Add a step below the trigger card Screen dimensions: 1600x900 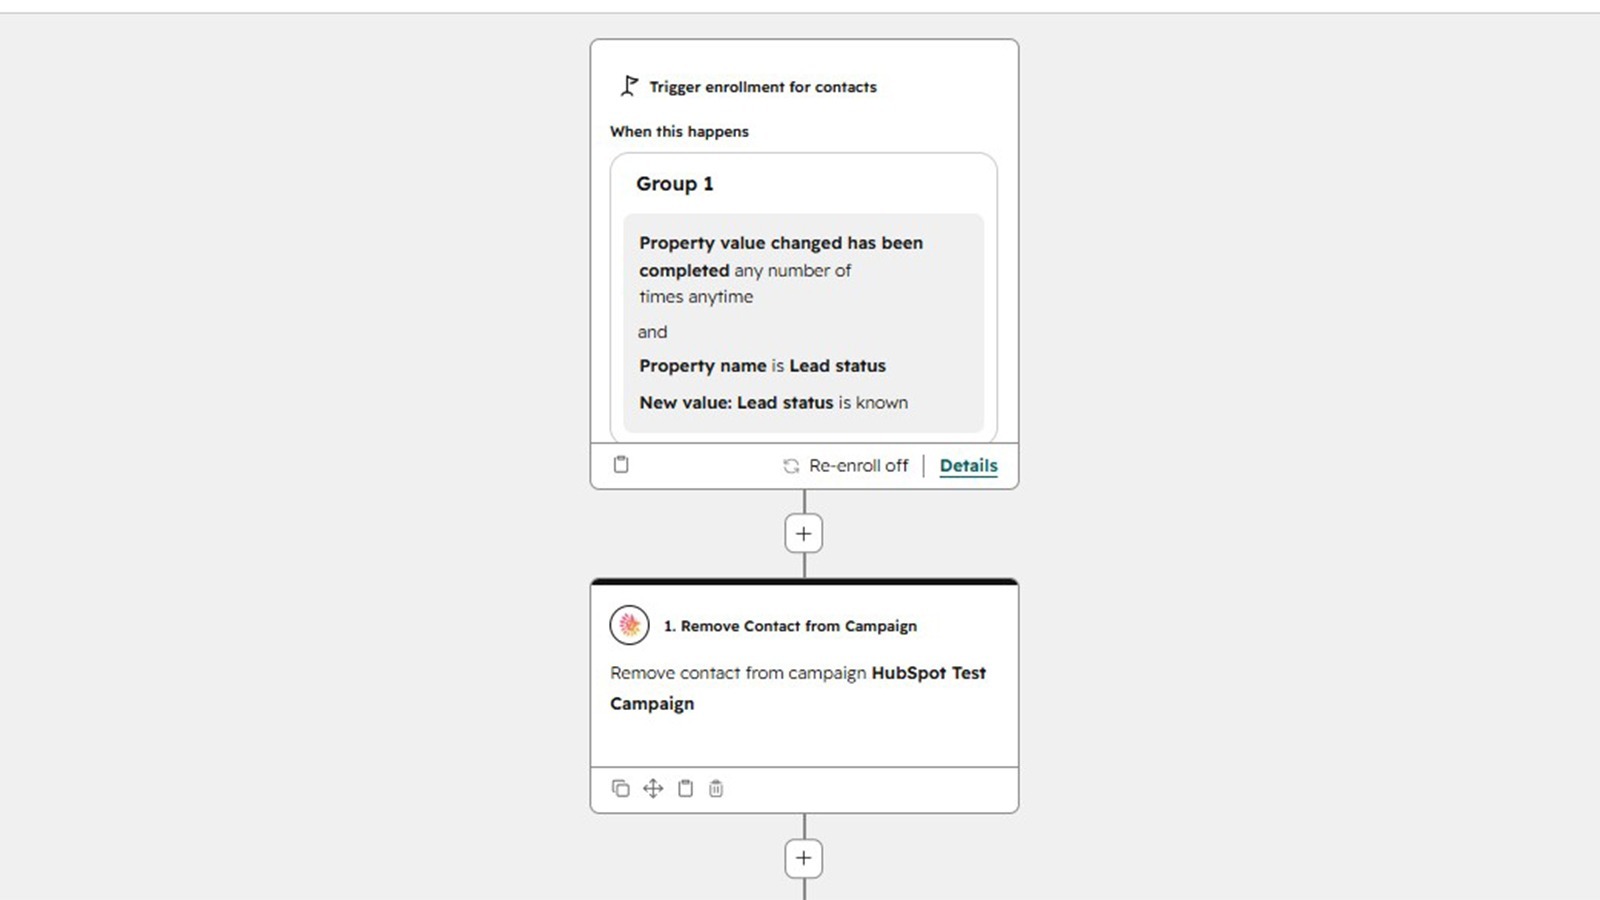click(x=804, y=533)
